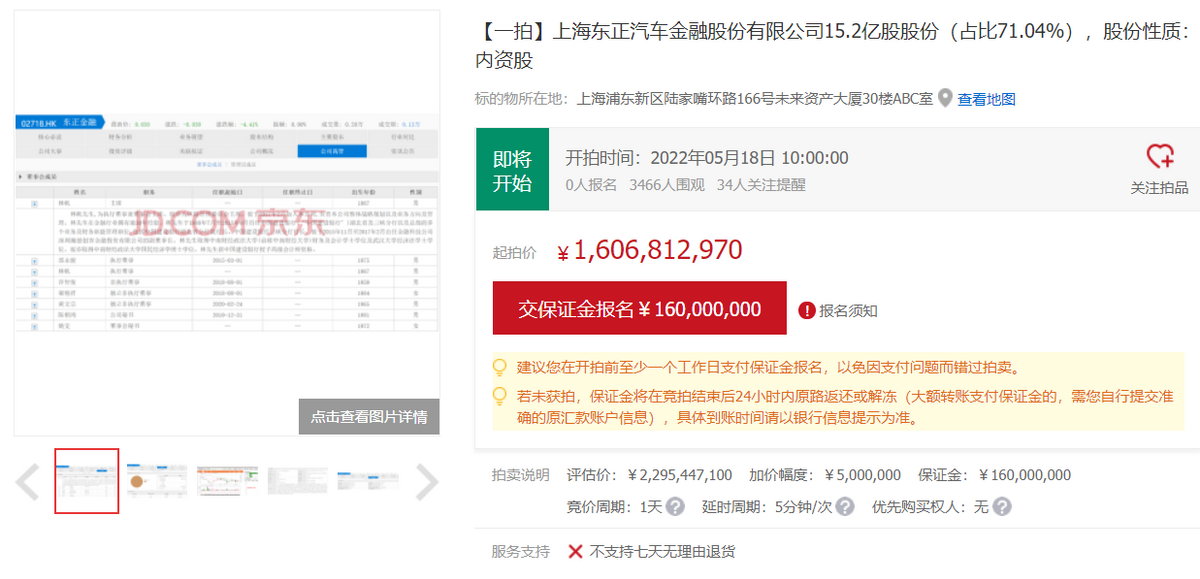
Task: Go to next thumbnail with right arrow
Action: pos(427,482)
